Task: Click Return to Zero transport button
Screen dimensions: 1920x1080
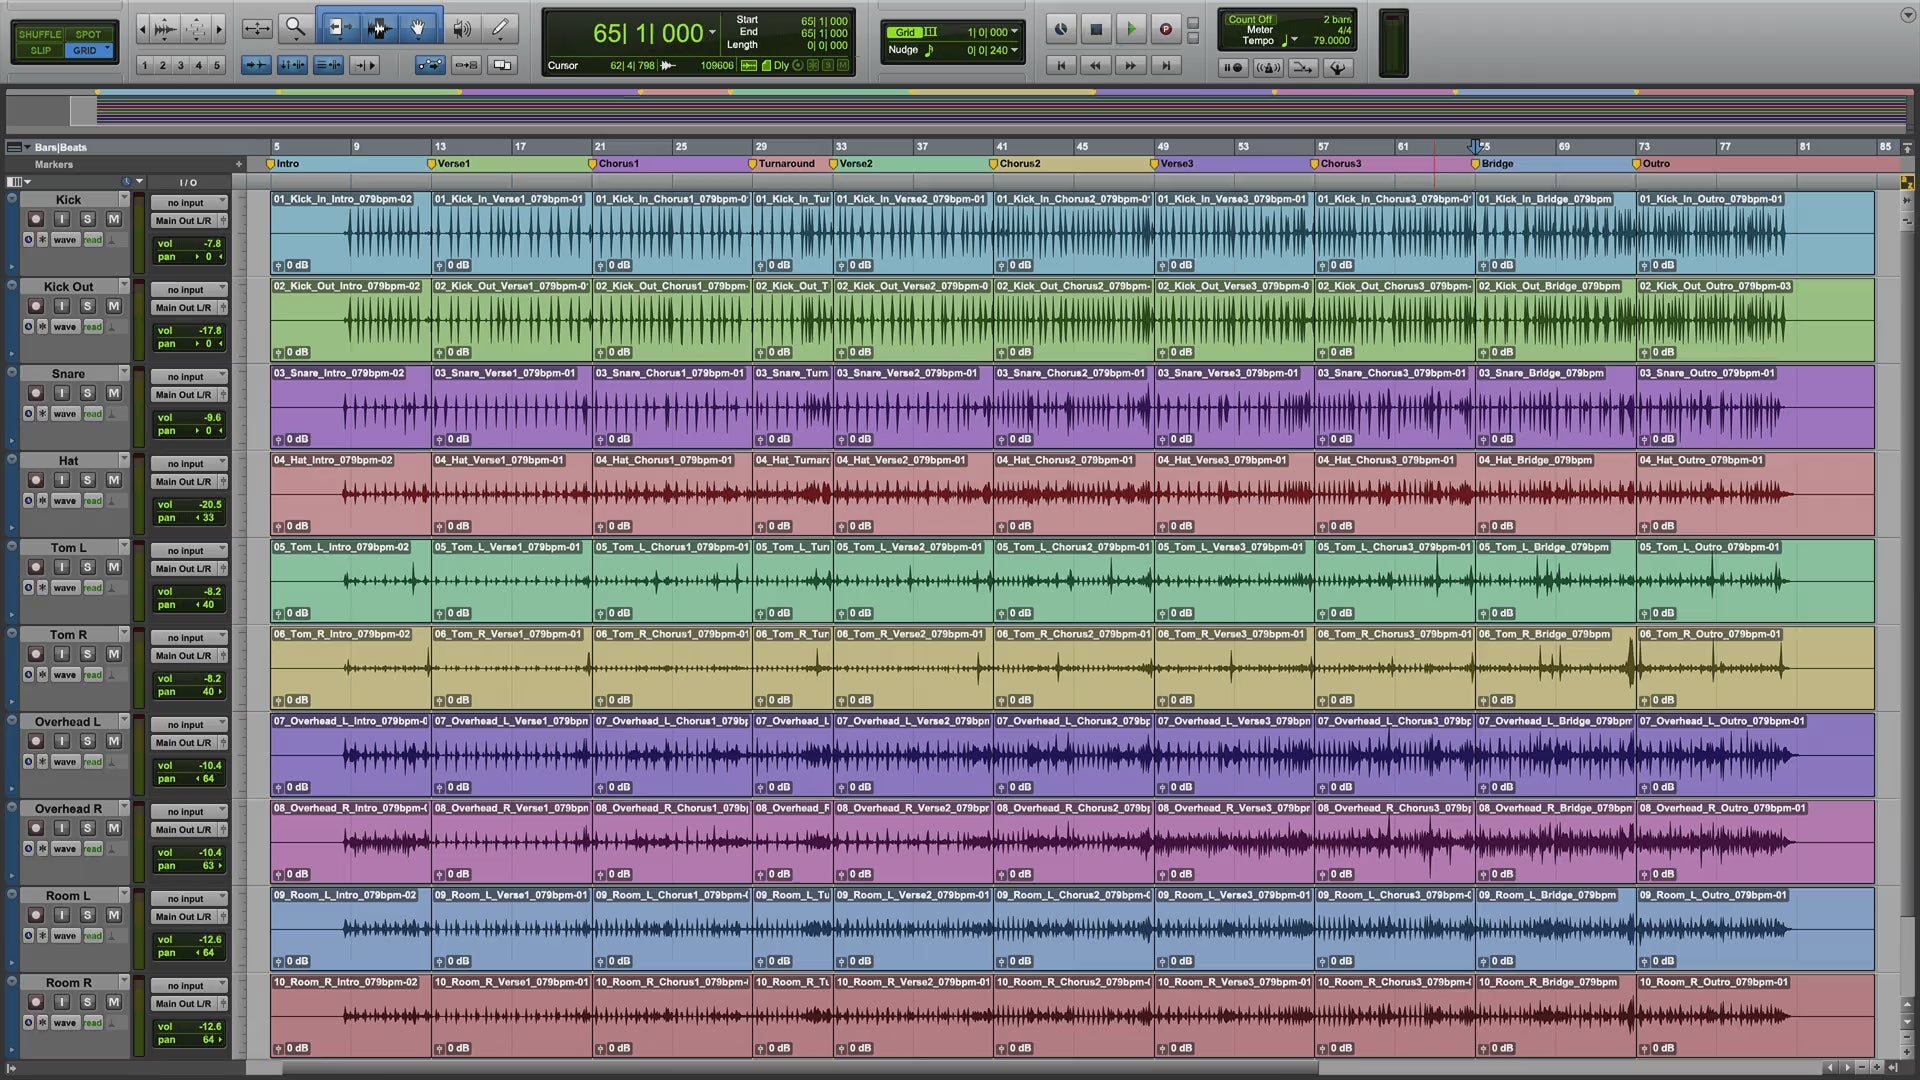Action: click(1061, 65)
